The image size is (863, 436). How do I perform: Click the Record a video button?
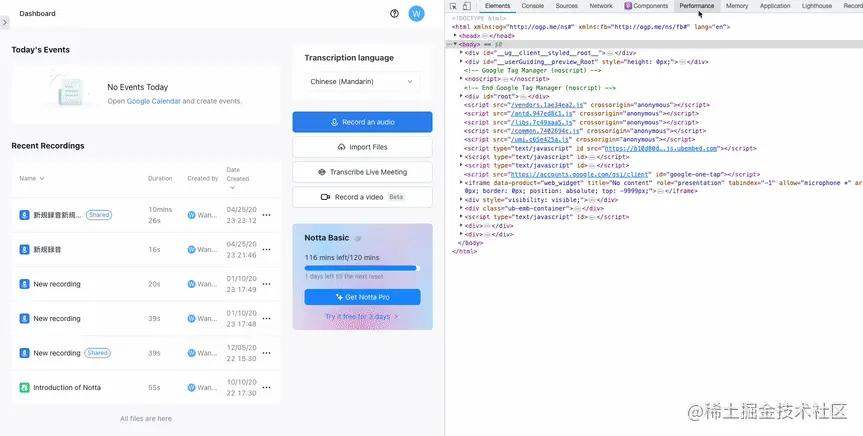point(362,197)
